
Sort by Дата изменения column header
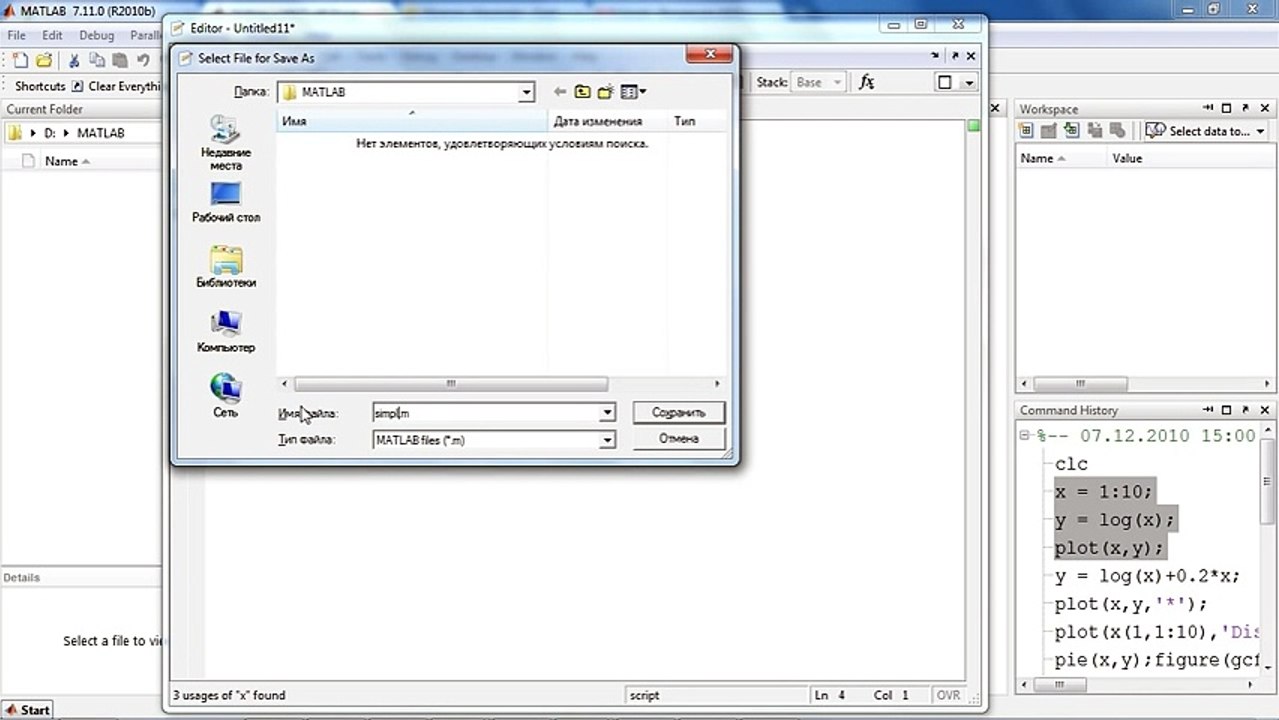608,121
